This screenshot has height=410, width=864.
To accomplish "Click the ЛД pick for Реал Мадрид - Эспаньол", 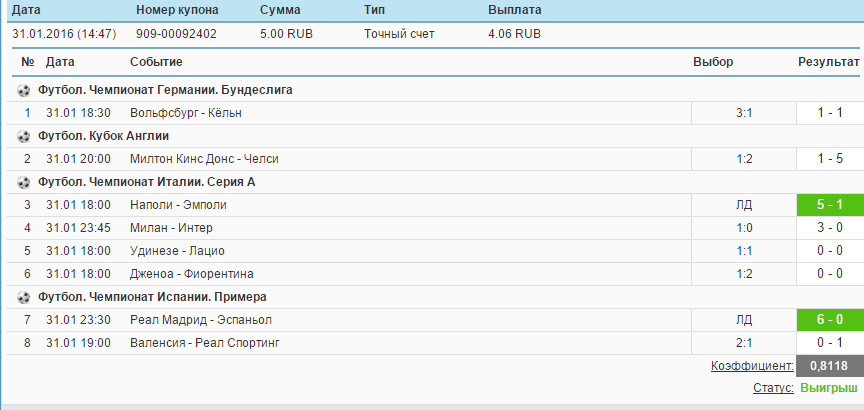I will click(x=744, y=320).
